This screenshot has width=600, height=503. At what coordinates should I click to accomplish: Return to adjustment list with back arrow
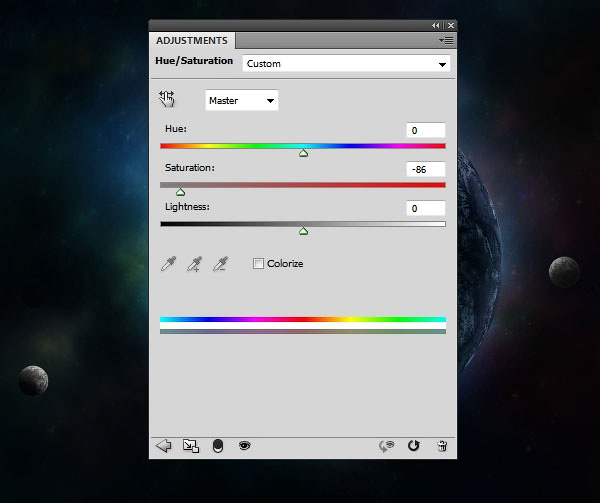[x=163, y=446]
